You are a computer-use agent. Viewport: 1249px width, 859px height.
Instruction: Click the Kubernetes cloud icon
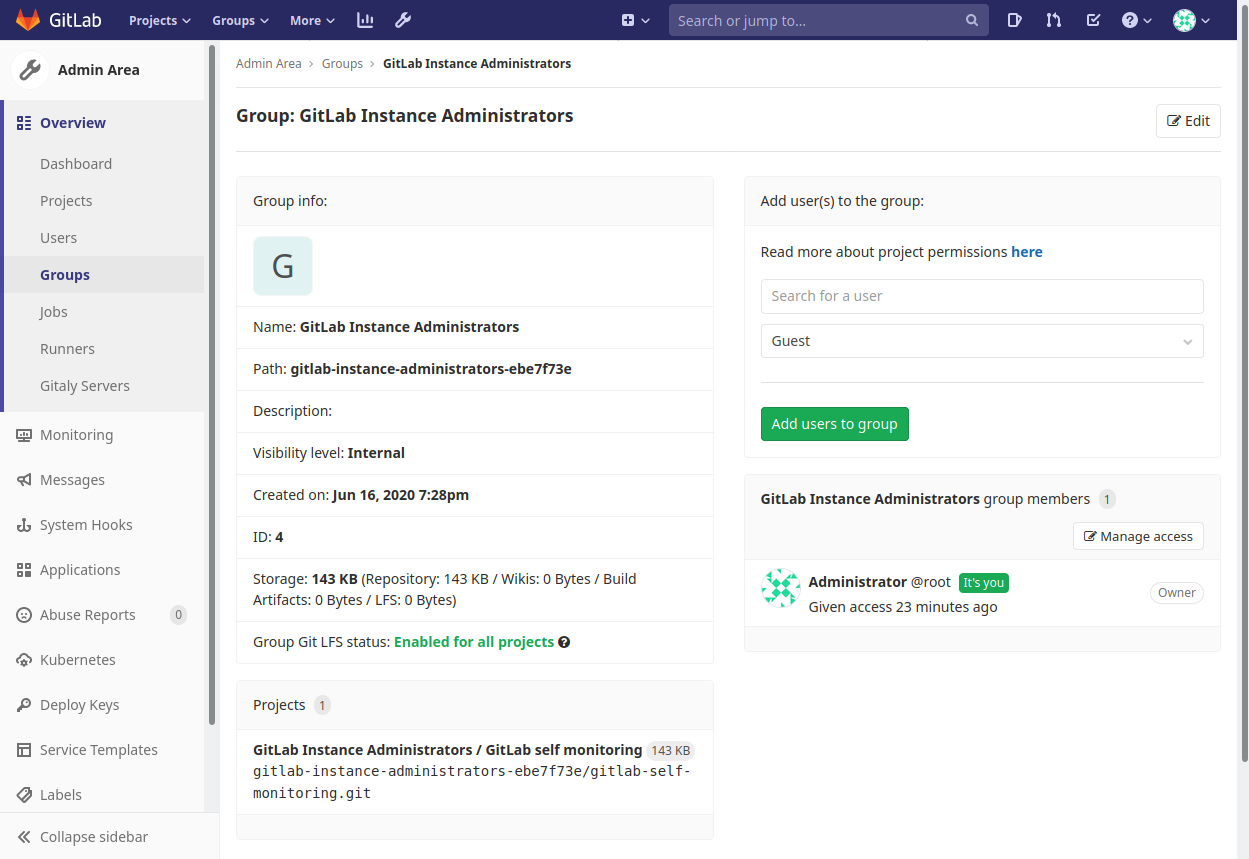pyautogui.click(x=24, y=660)
